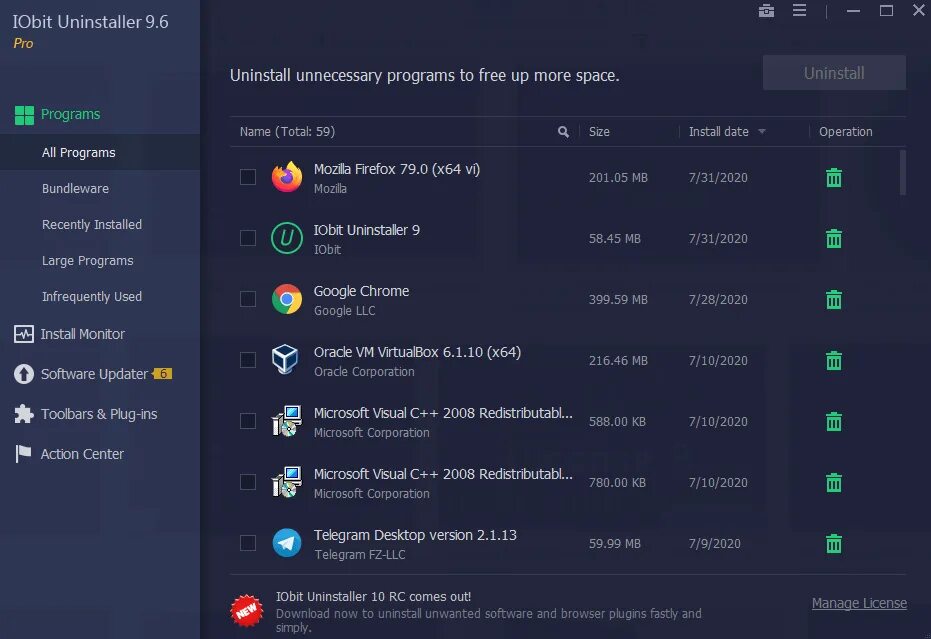This screenshot has height=639, width=931.
Task: Select the Programs section label
Action: (70, 114)
